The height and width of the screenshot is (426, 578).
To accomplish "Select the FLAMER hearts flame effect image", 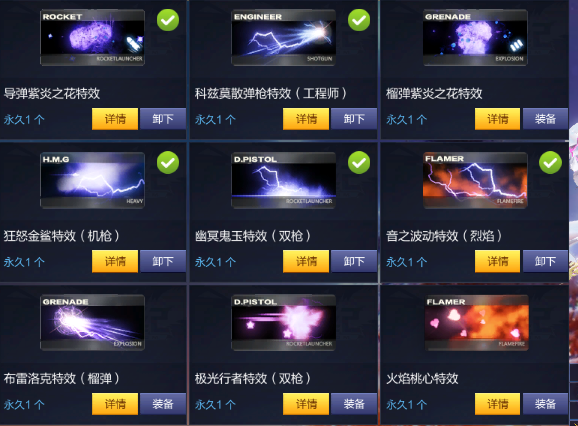I will point(476,322).
